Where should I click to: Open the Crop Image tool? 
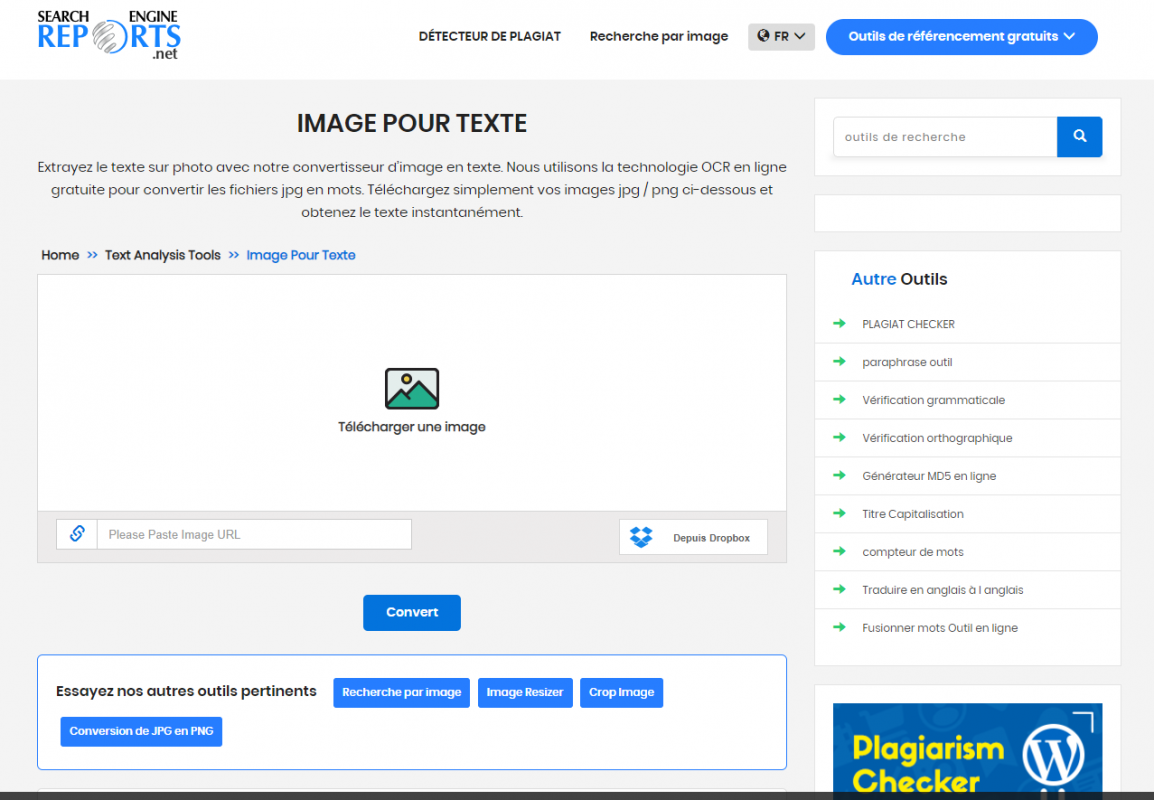(x=621, y=693)
